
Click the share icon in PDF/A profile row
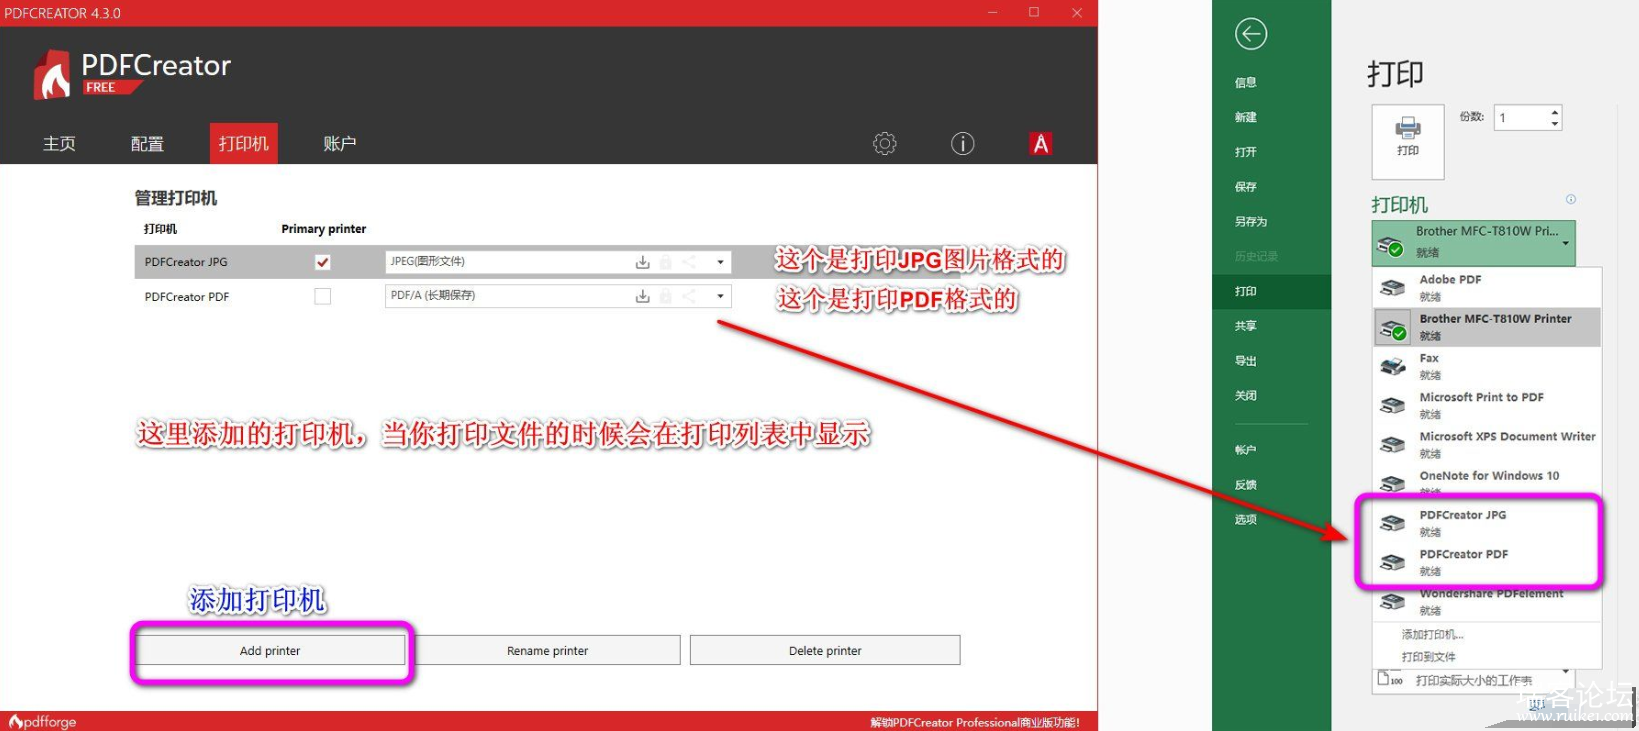pos(689,296)
